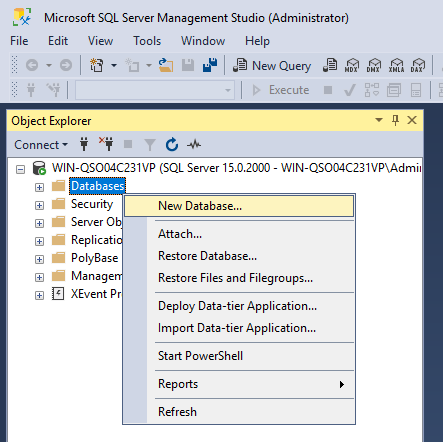Click the Query Options icon
The image size is (443, 442).
[394, 90]
